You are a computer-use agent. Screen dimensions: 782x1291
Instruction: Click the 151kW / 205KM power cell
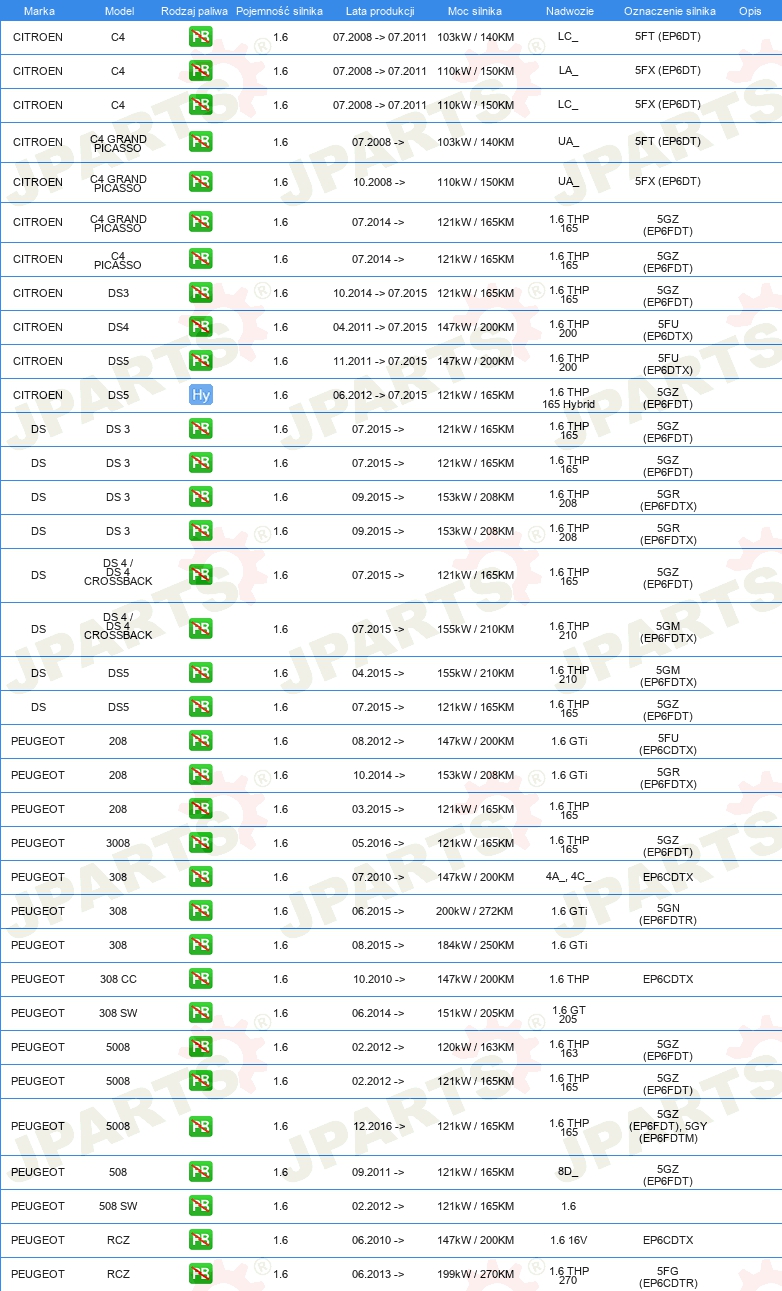tap(475, 1013)
